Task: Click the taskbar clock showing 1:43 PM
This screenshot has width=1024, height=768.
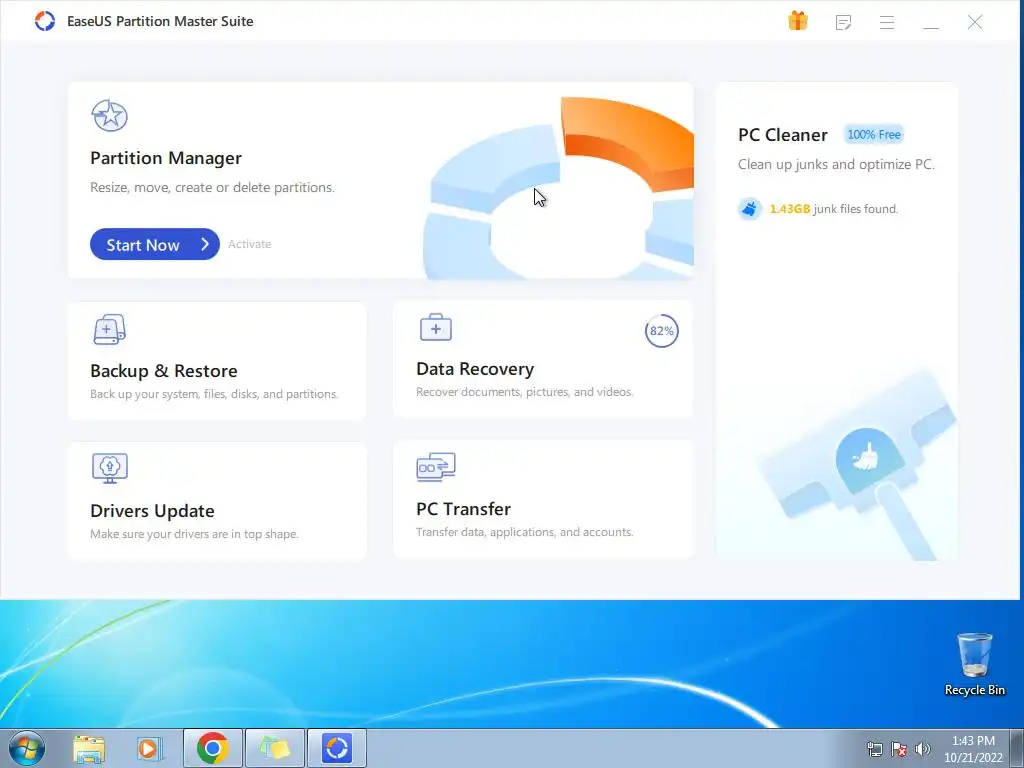Action: (x=973, y=749)
